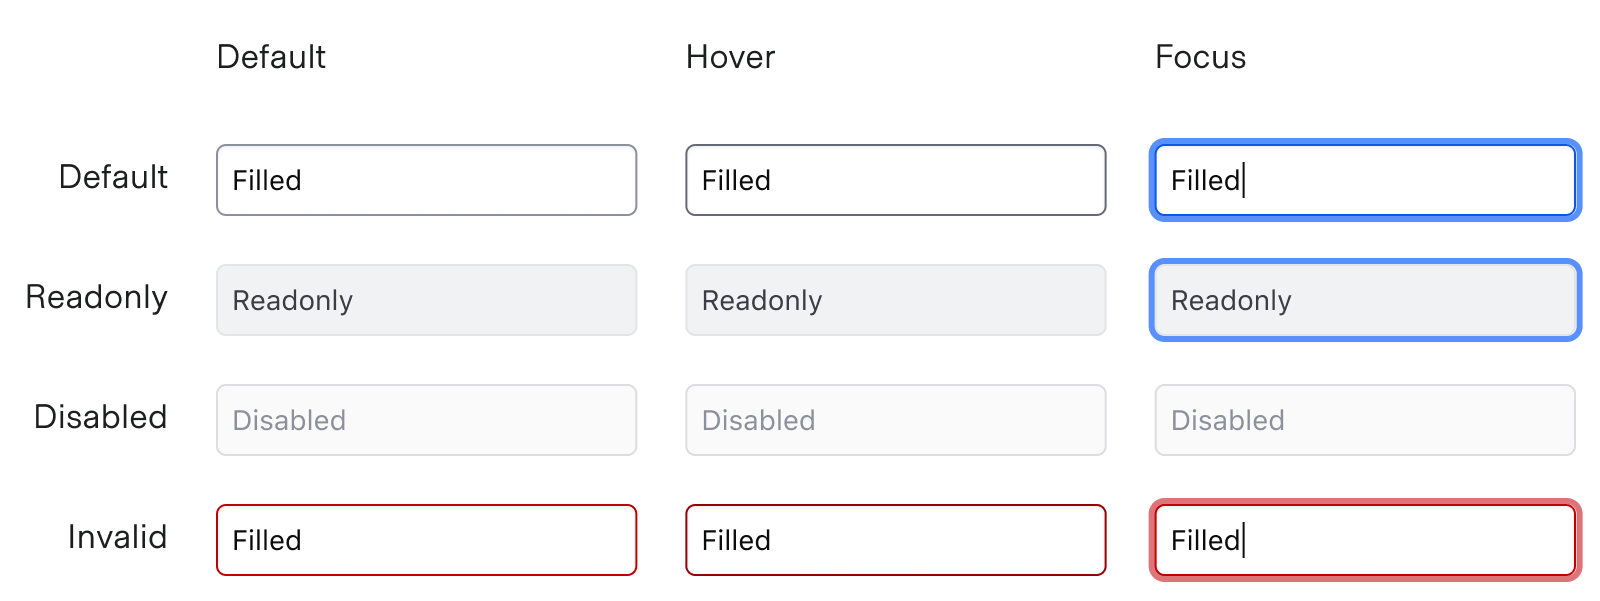The height and width of the screenshot is (601, 1600).
Task: Click the Hover column Filled input
Action: tap(895, 180)
